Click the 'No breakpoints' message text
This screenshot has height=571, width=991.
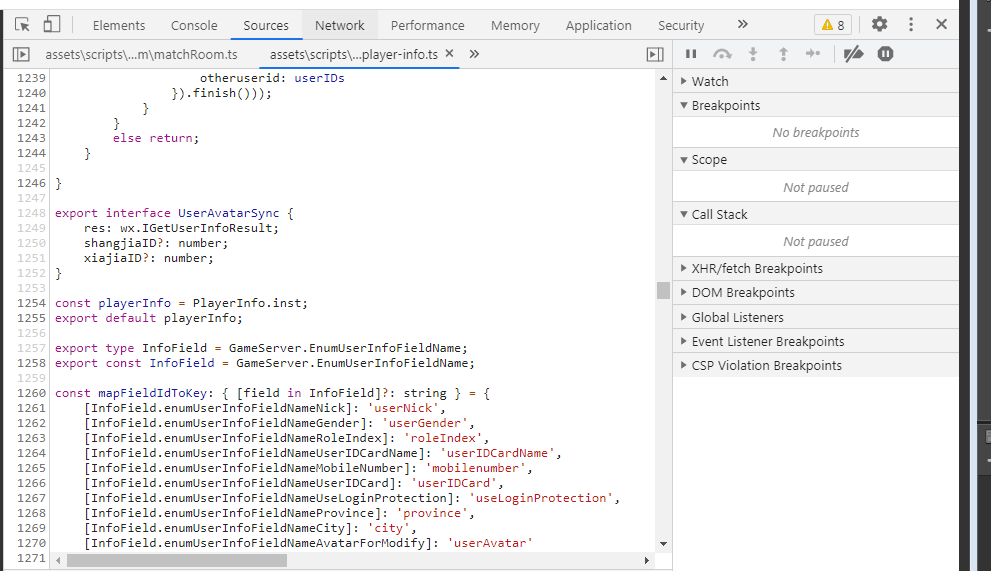pos(816,133)
